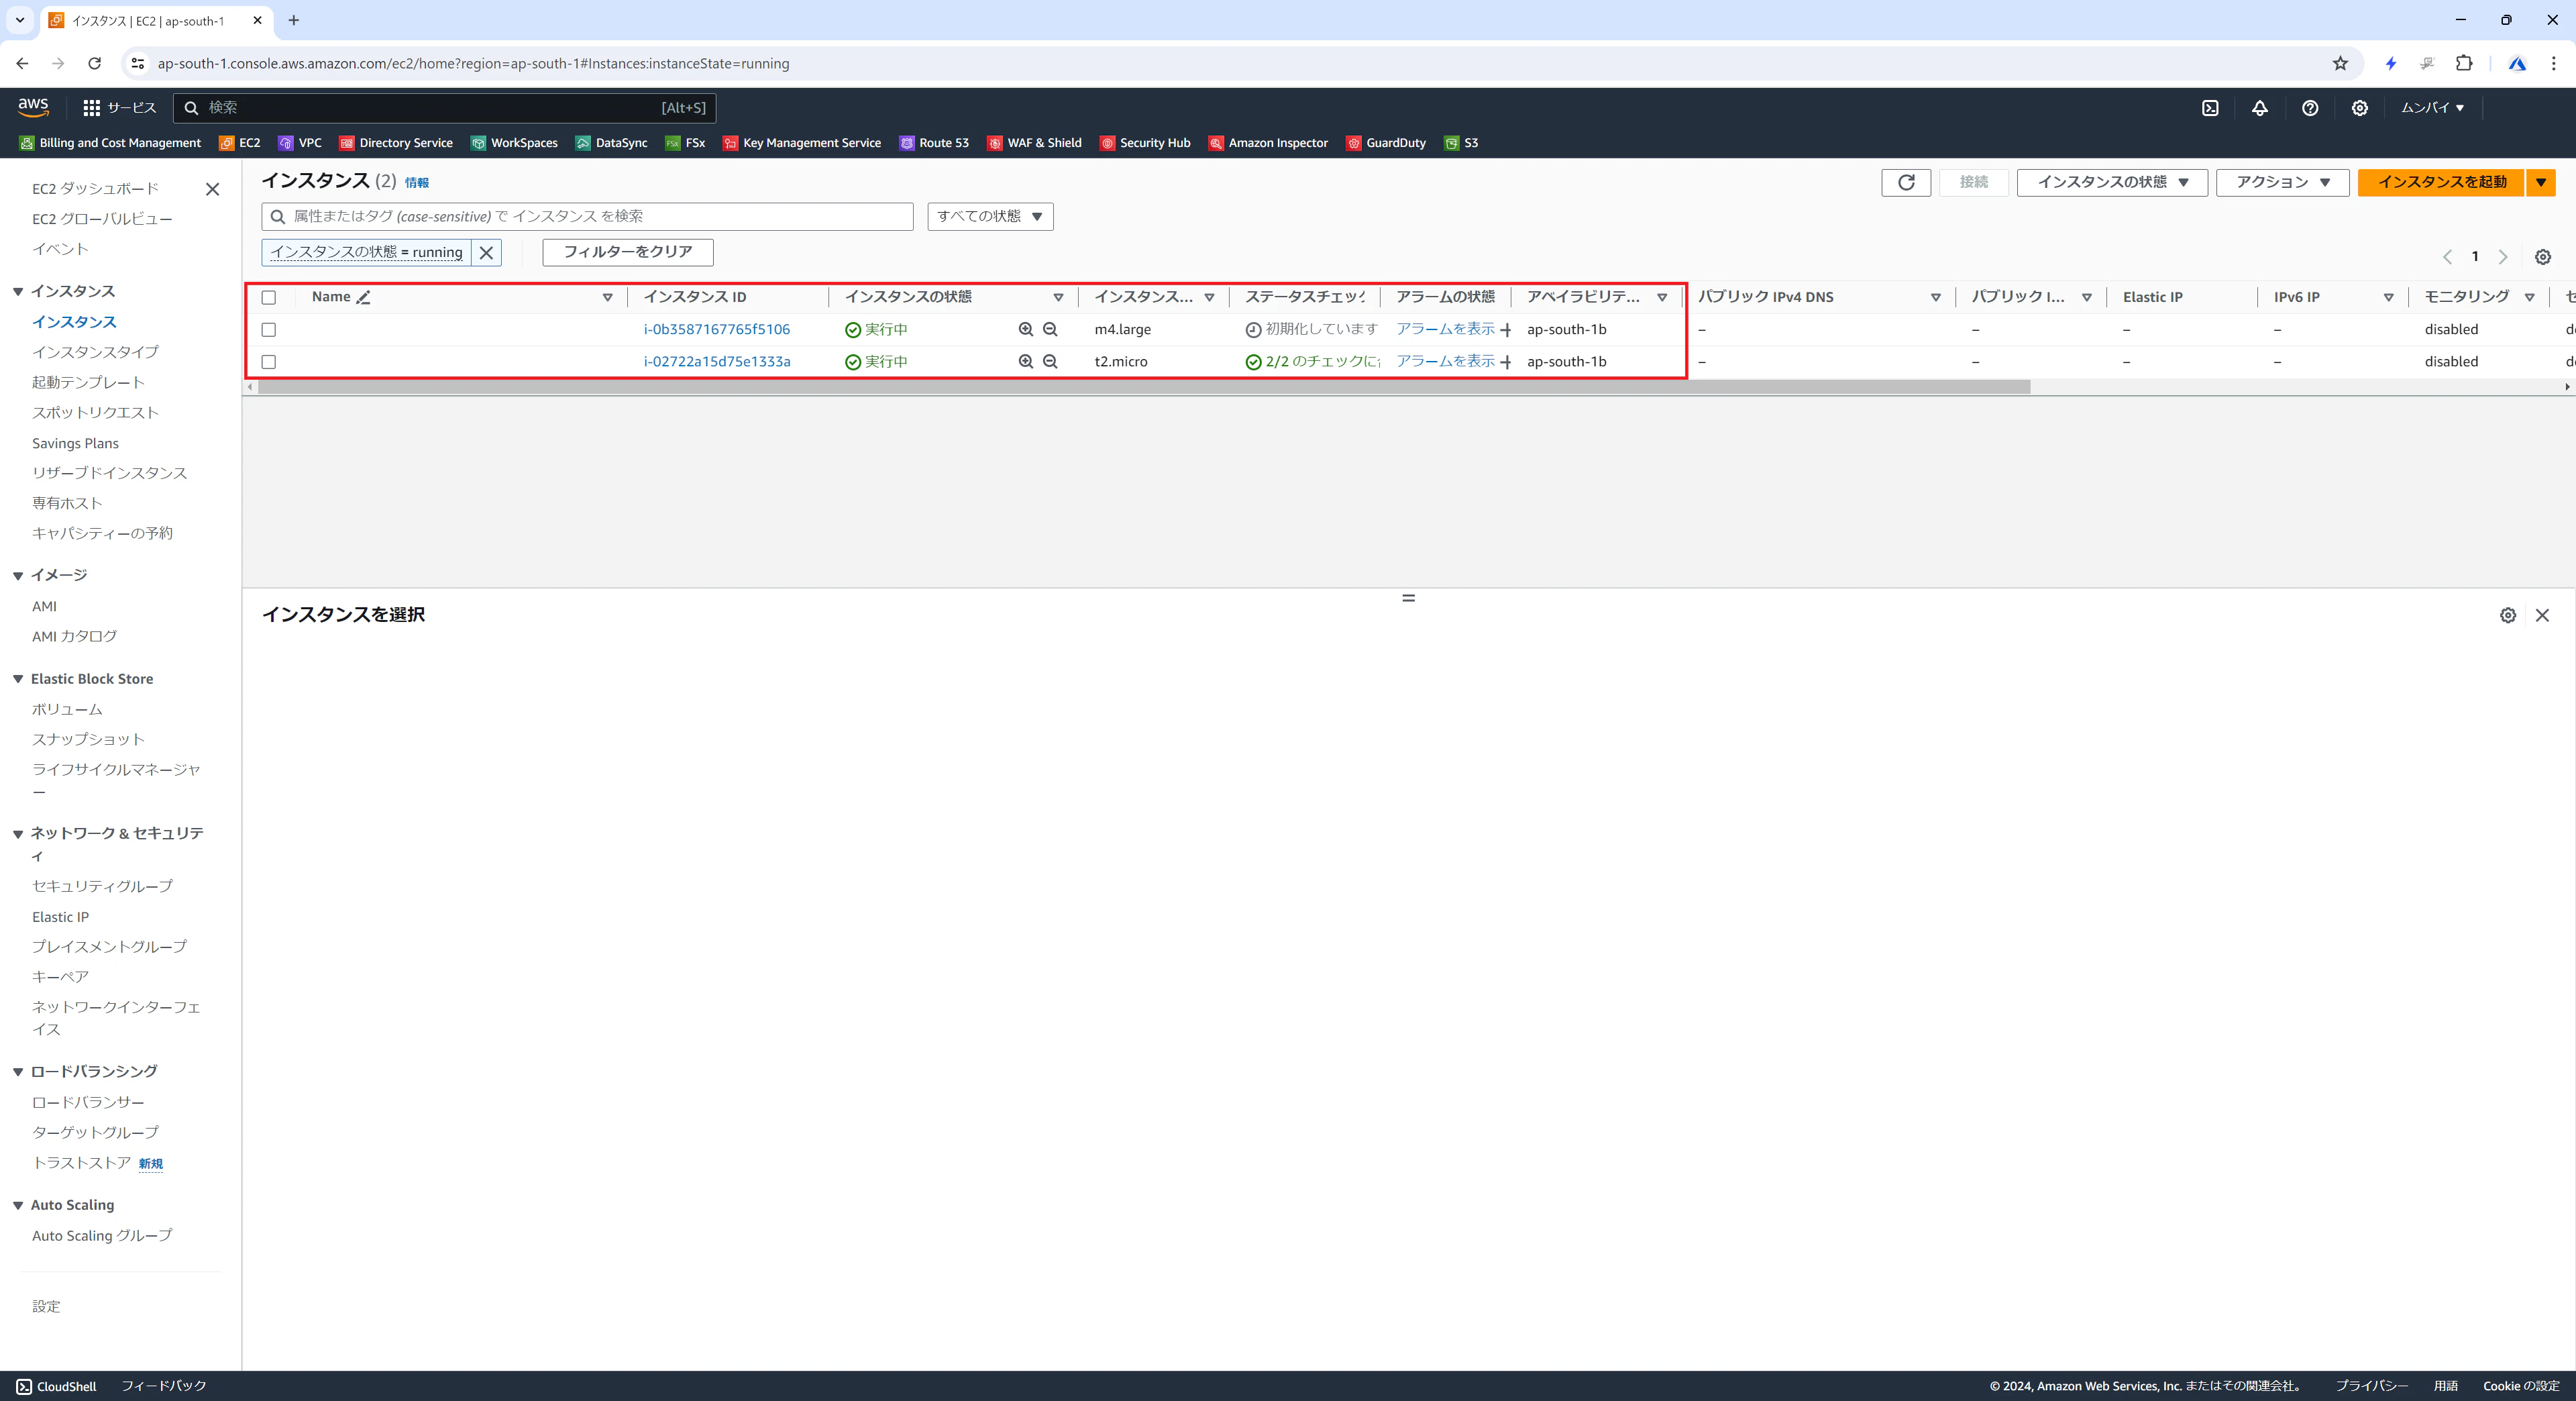Zoom in filter icon for t2.micro row
This screenshot has height=1401, width=2576.
tap(1026, 361)
